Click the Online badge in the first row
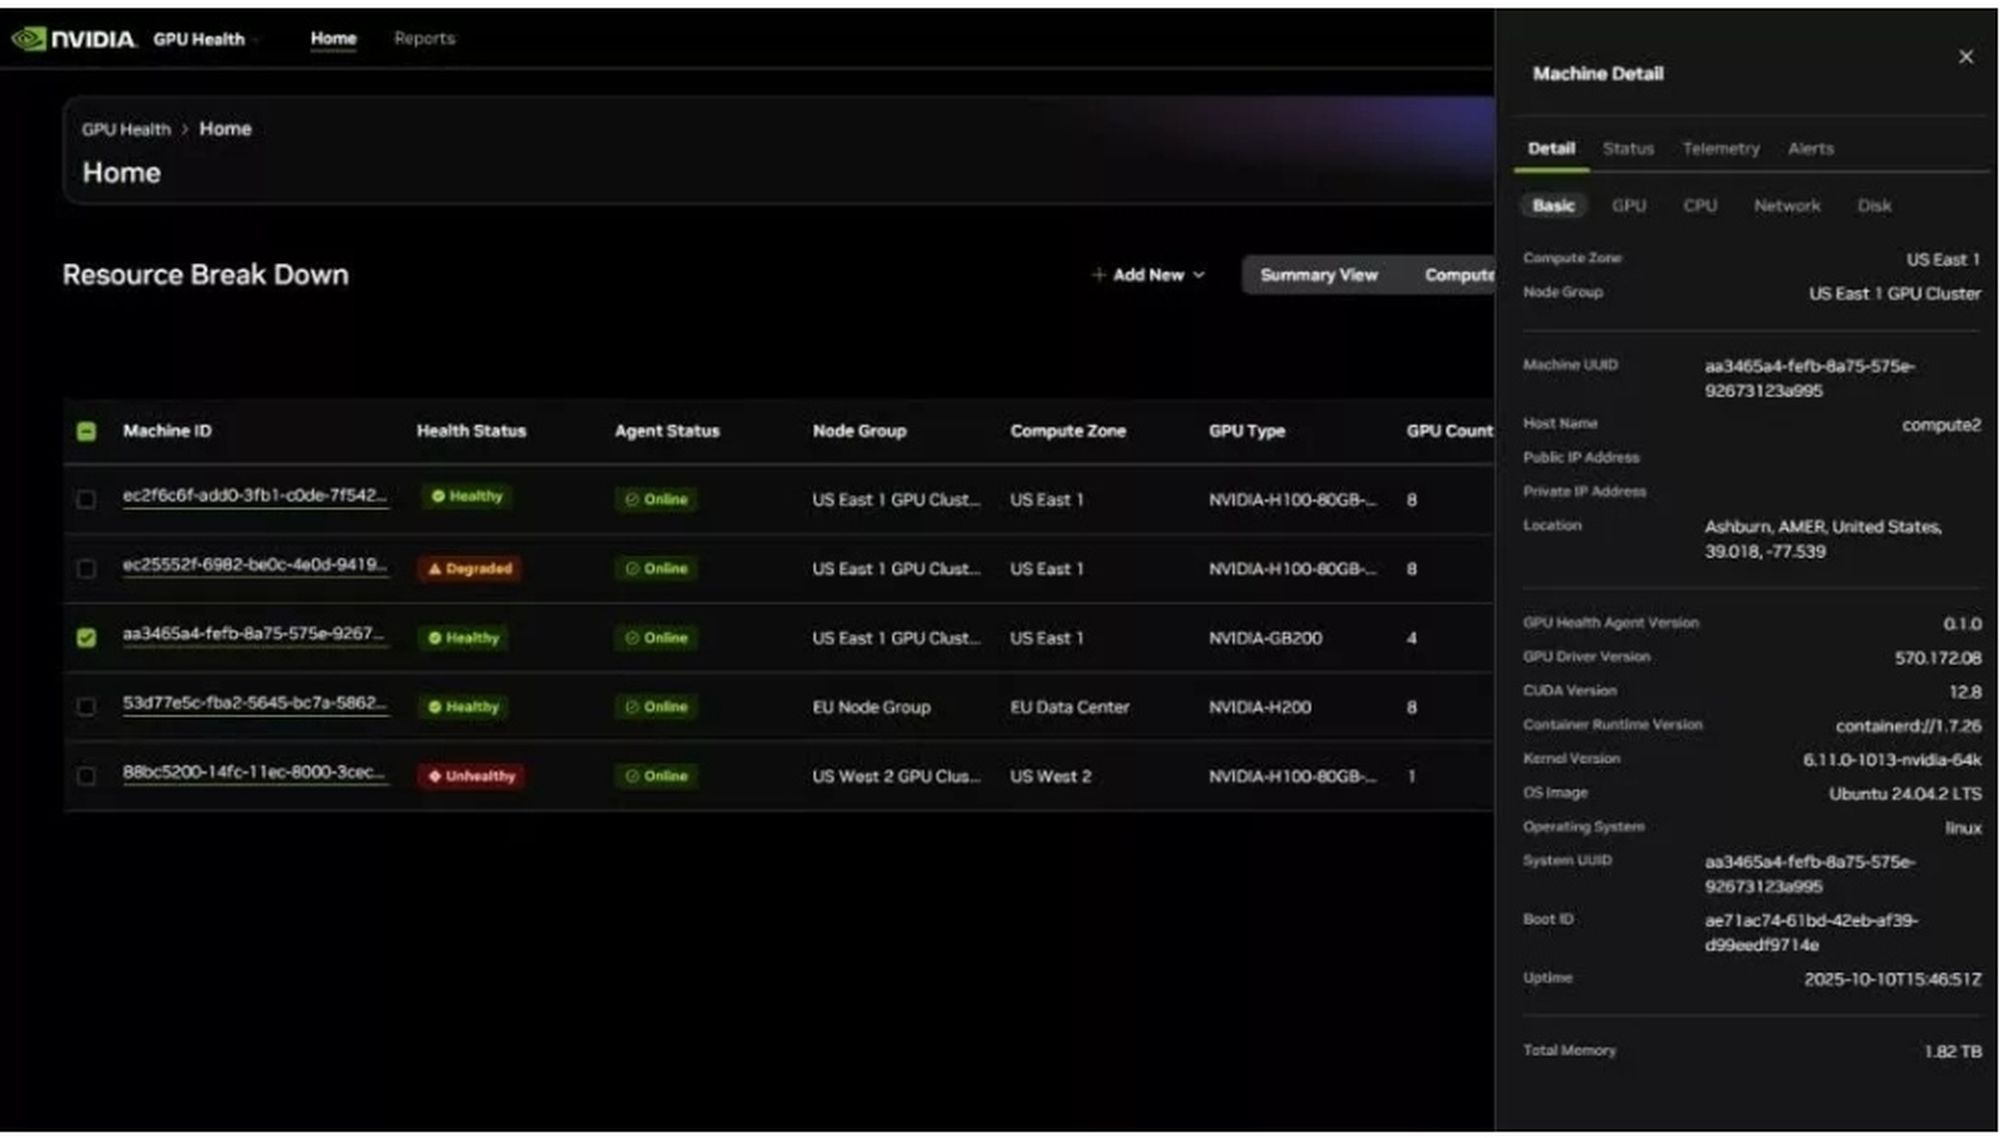This screenshot has width=2000, height=1138. (656, 499)
